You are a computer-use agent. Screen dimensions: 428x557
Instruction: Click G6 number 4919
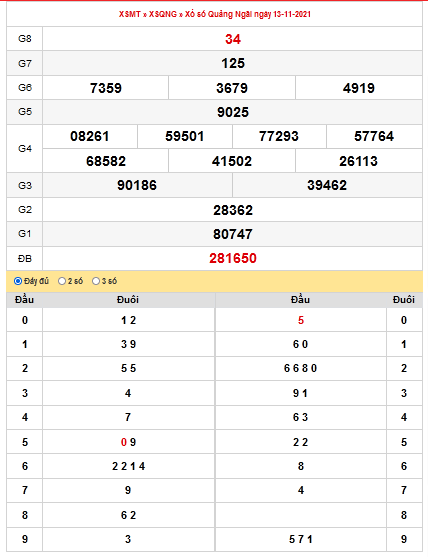tap(358, 88)
